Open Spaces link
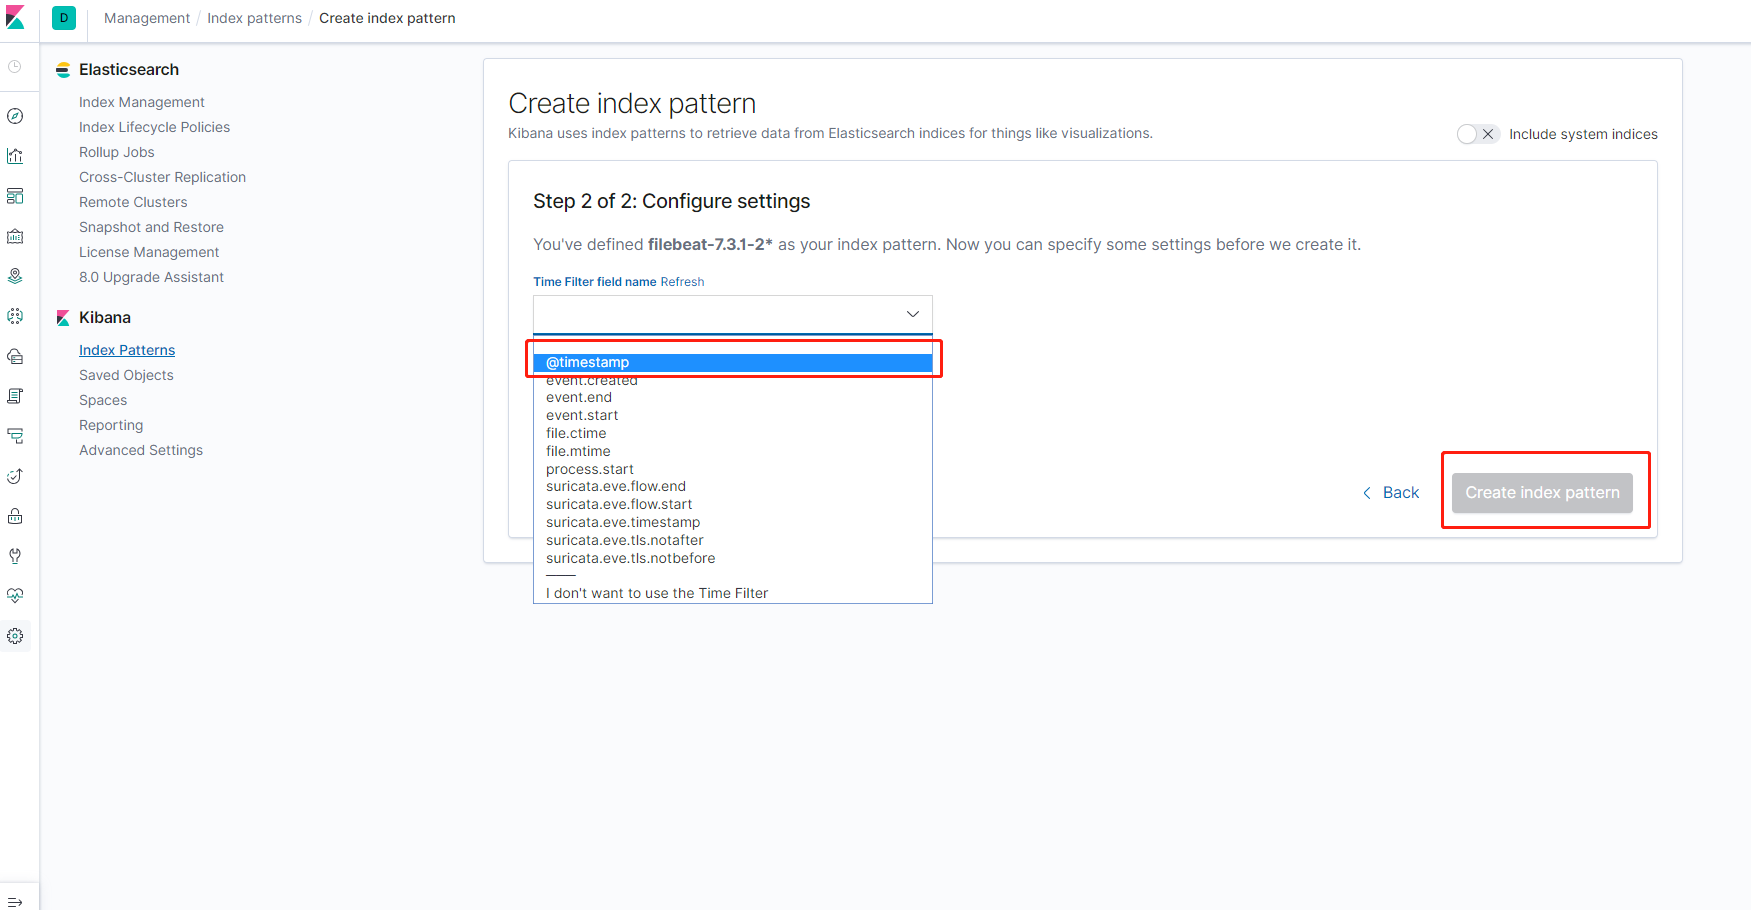Viewport: 1751px width, 910px height. (x=103, y=400)
